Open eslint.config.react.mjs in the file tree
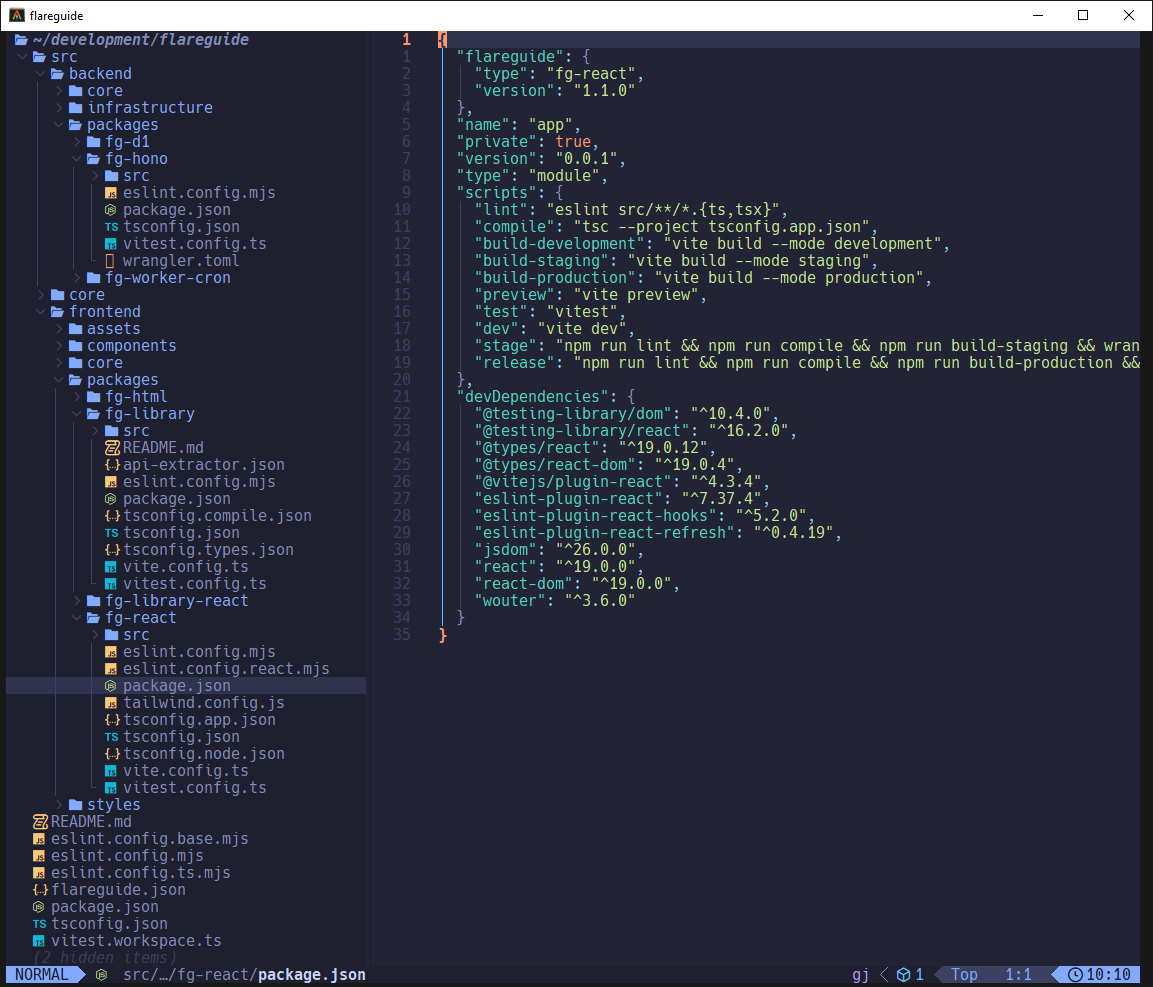 pyautogui.click(x=226, y=669)
